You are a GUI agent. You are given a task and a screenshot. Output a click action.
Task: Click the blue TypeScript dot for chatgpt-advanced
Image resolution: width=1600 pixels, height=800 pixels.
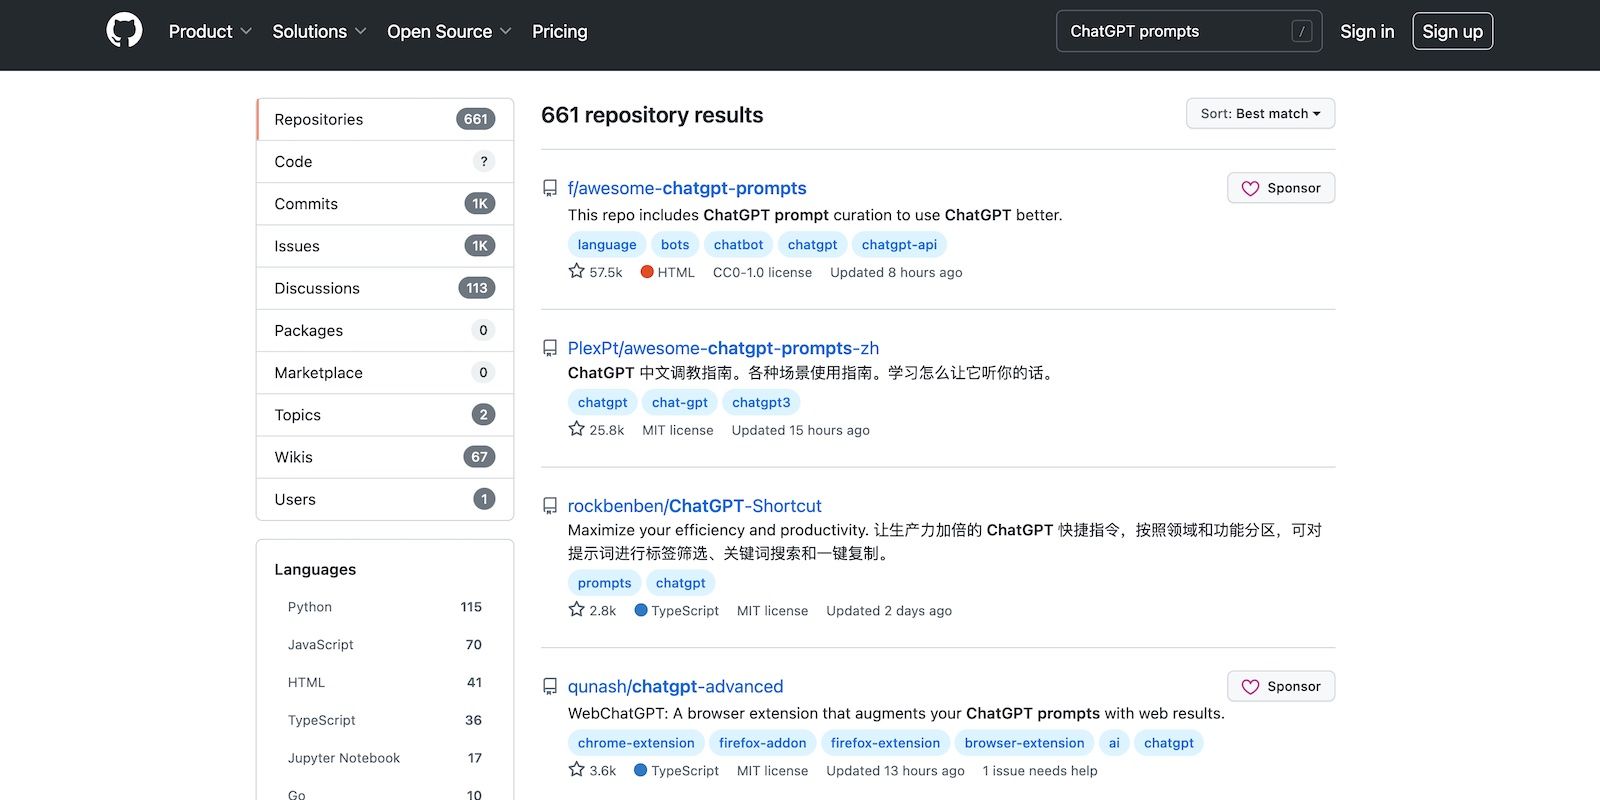(641, 770)
